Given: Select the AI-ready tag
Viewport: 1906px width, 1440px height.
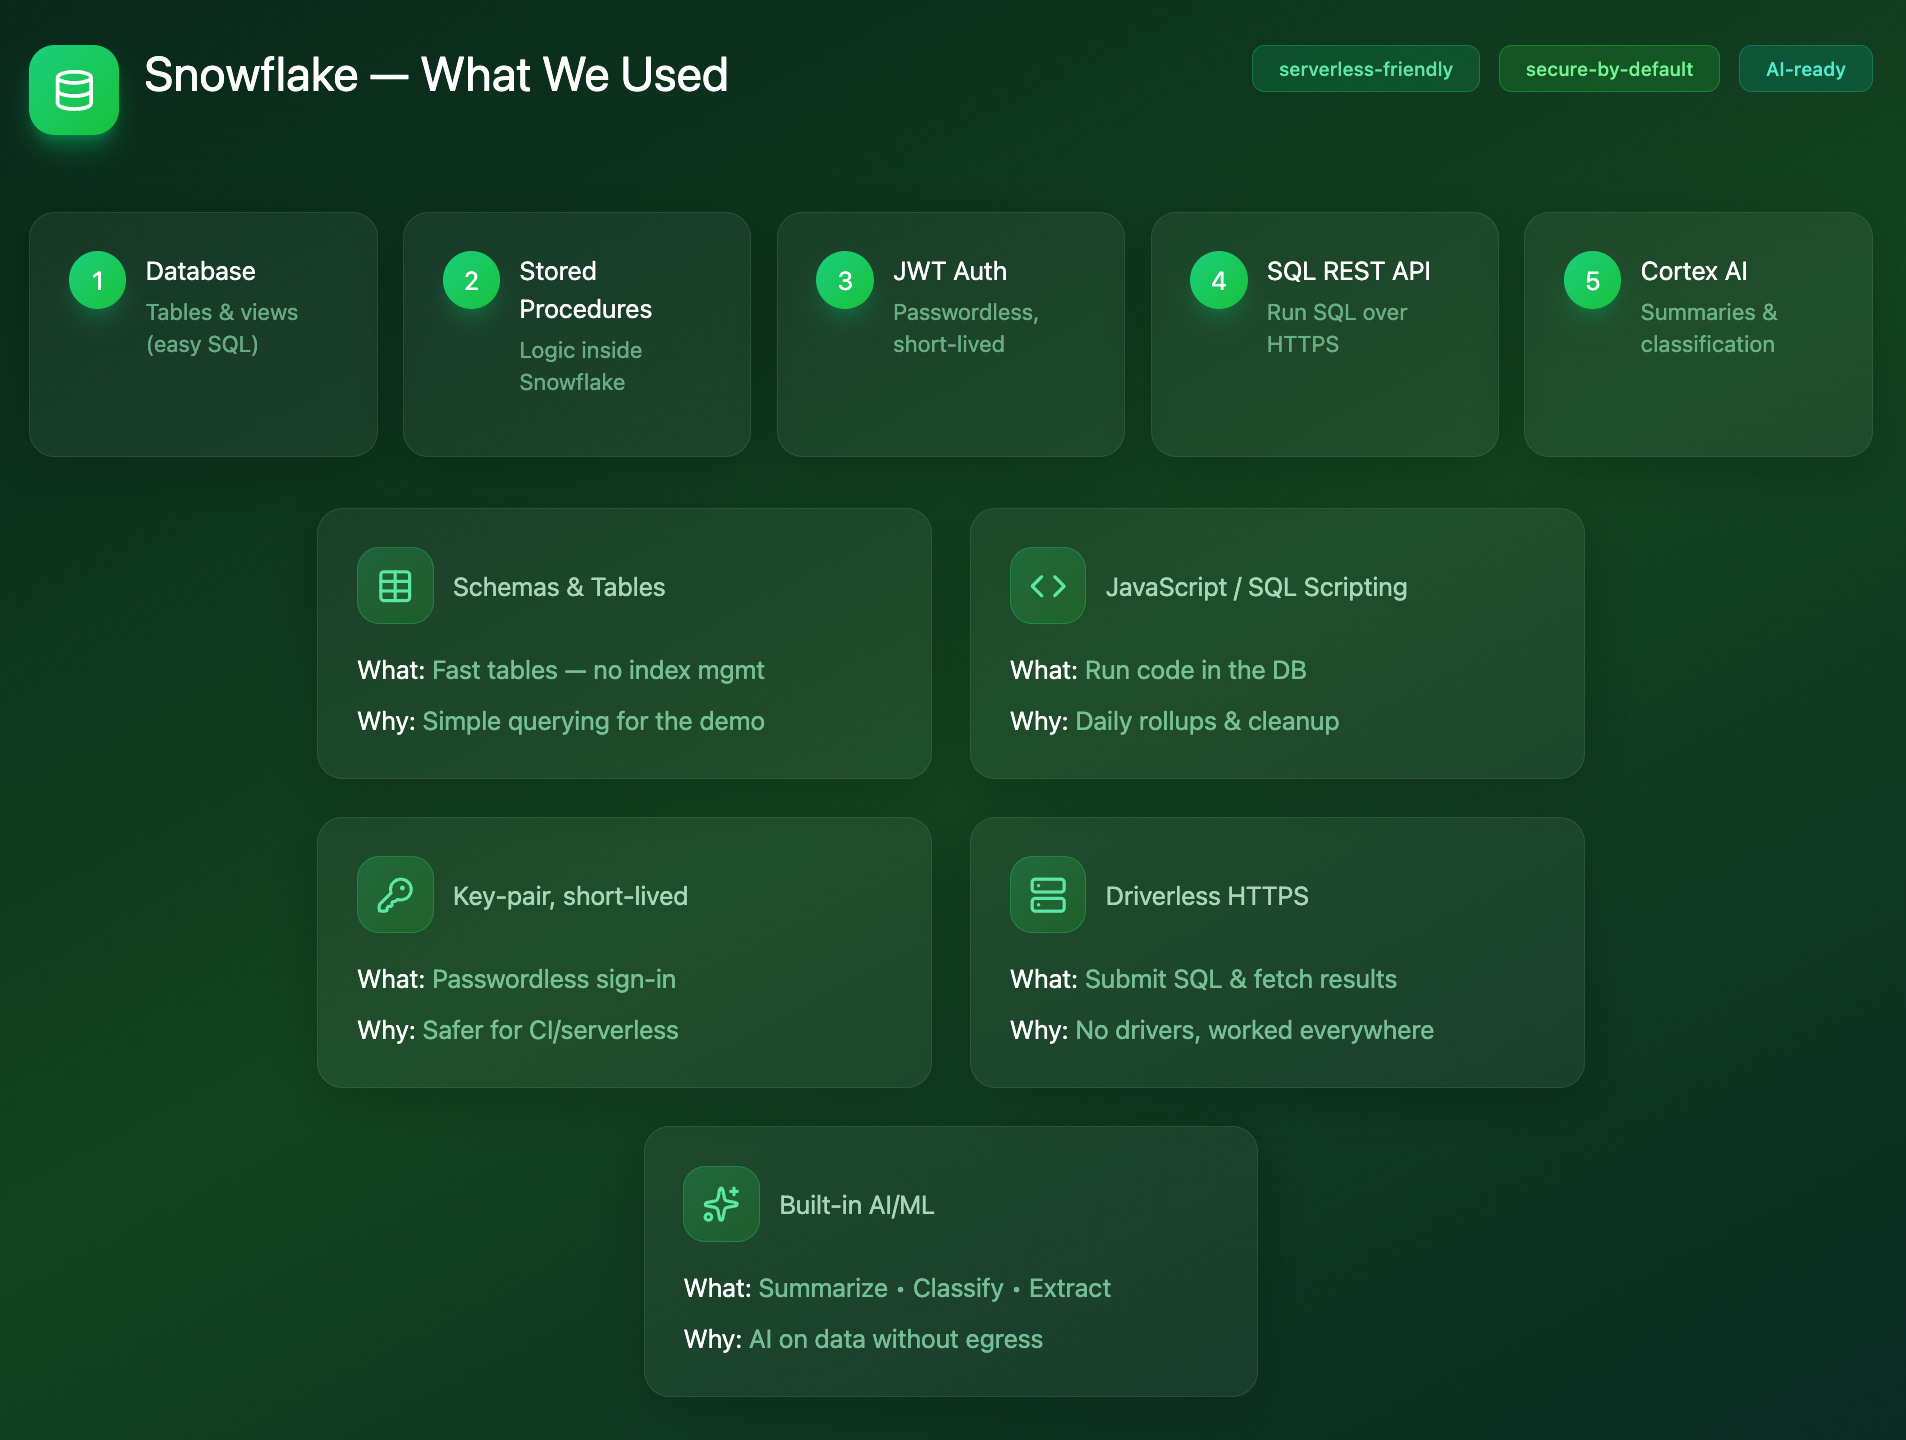Looking at the screenshot, I should (1806, 69).
